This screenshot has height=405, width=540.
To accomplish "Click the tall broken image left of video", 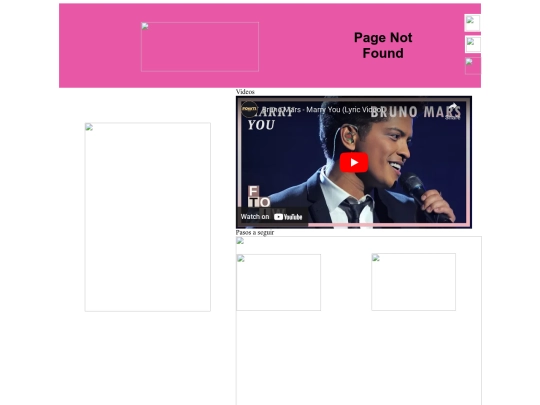I will (148, 217).
